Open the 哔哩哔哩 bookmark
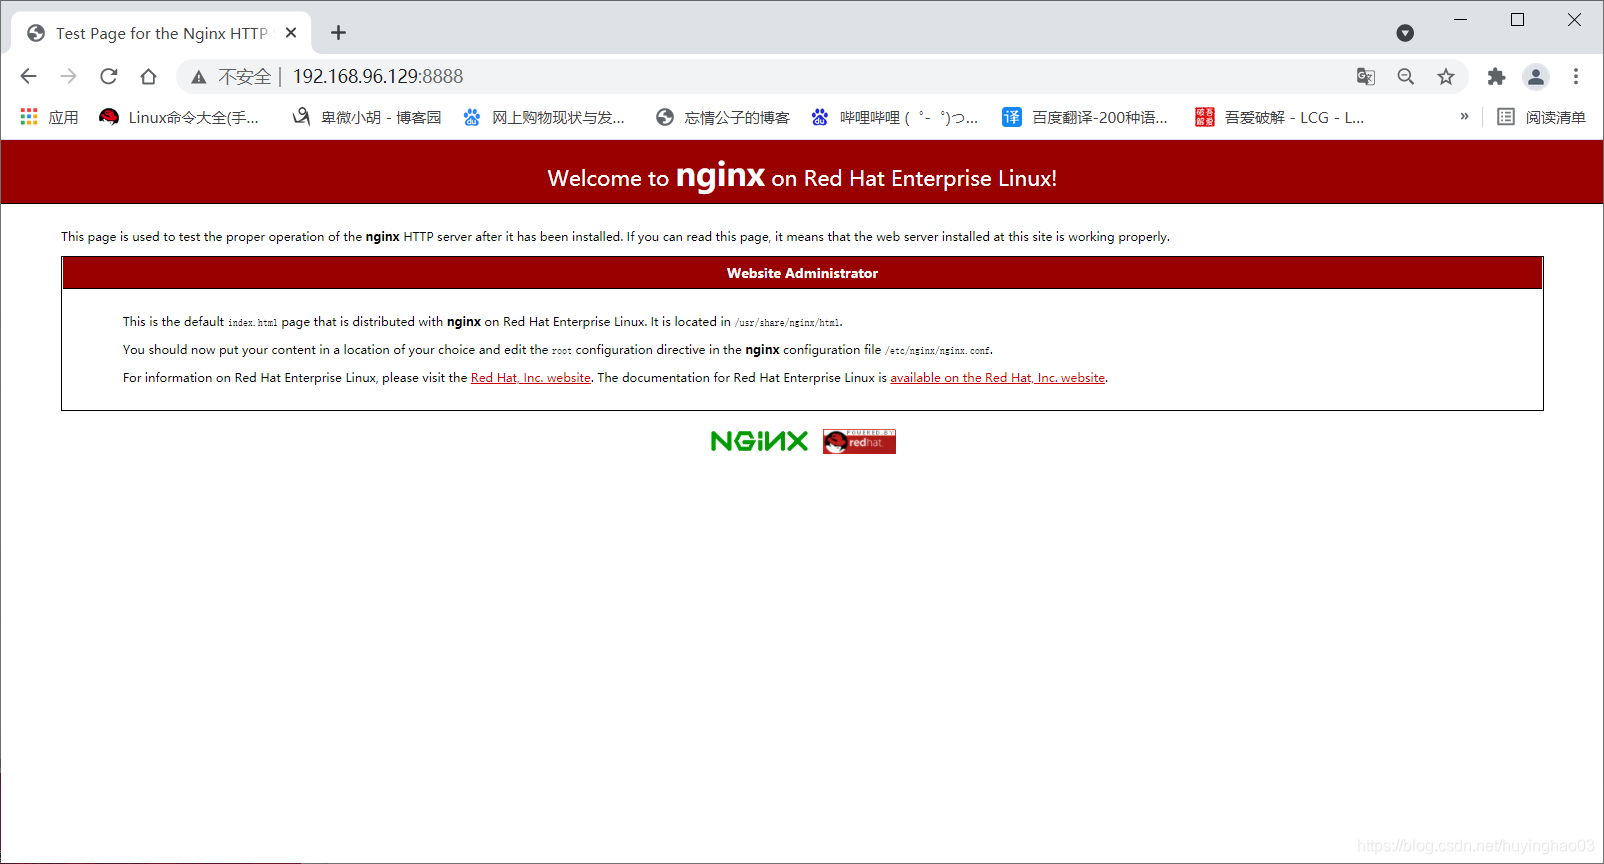Screen dimensions: 1604x864 [x=896, y=117]
